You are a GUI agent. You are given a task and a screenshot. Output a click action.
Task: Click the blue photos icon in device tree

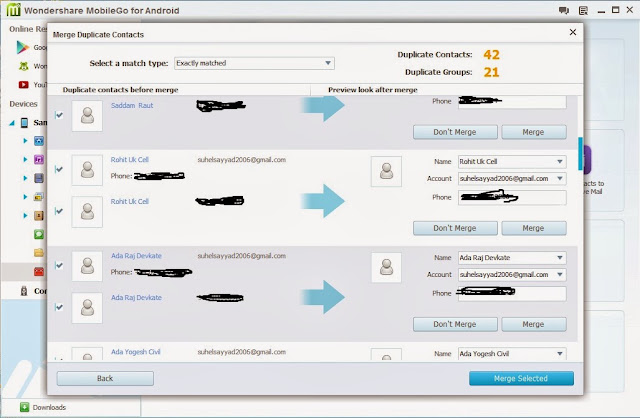(x=39, y=141)
